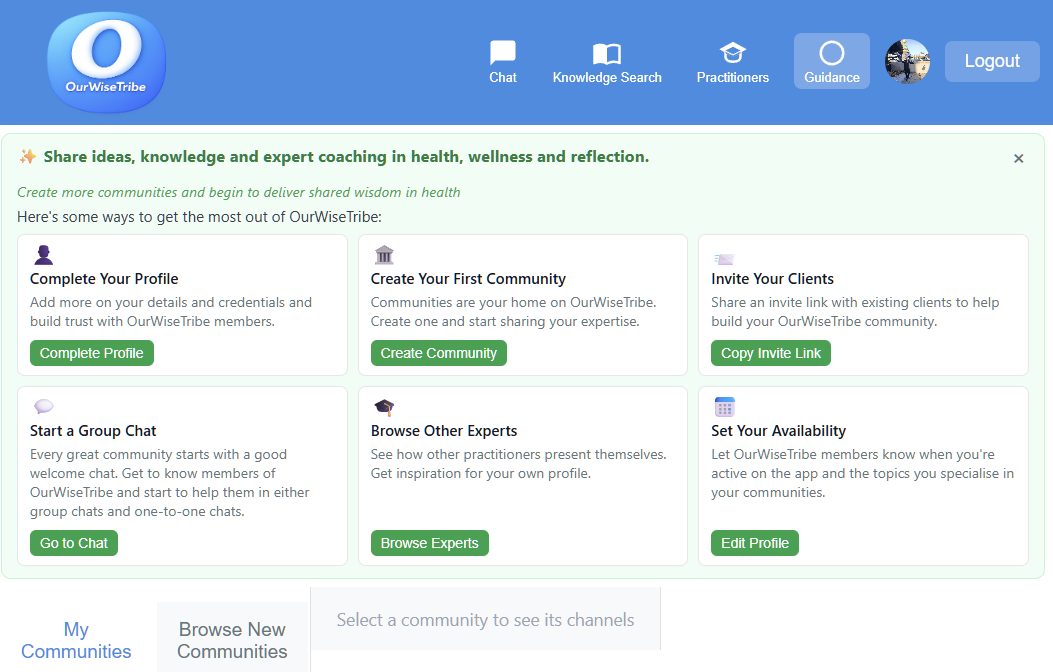Open the user profile avatar

tap(907, 61)
